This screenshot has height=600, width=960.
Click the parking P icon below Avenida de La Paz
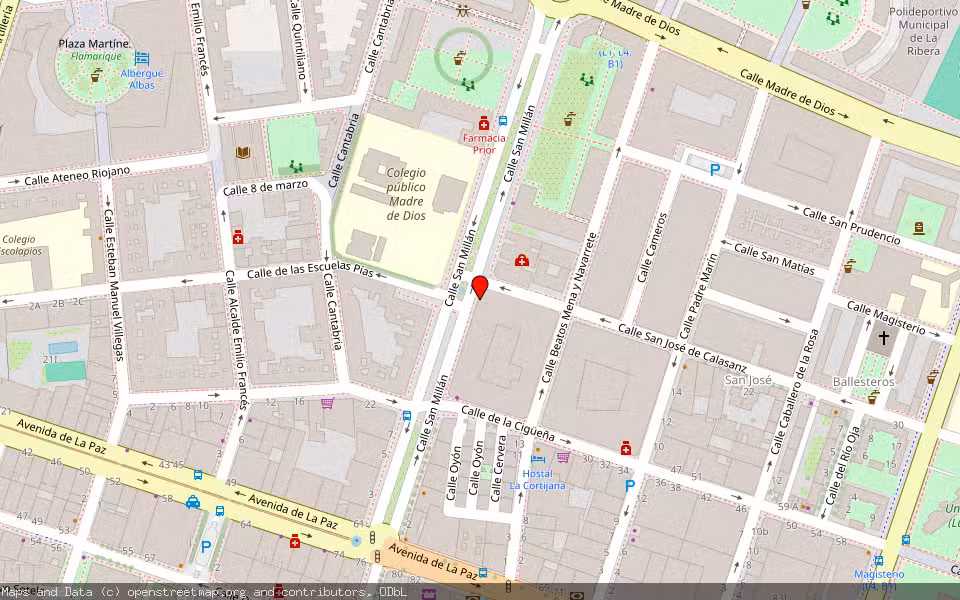[x=207, y=546]
